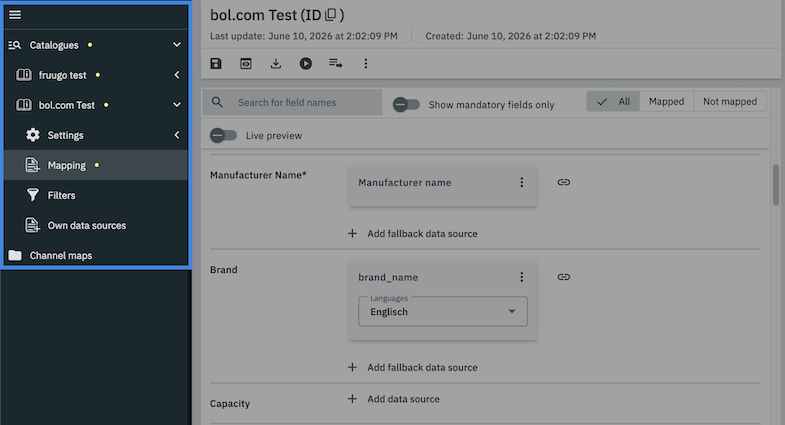Image resolution: width=785 pixels, height=425 pixels.
Task: Click the save icon in the toolbar
Action: point(216,64)
